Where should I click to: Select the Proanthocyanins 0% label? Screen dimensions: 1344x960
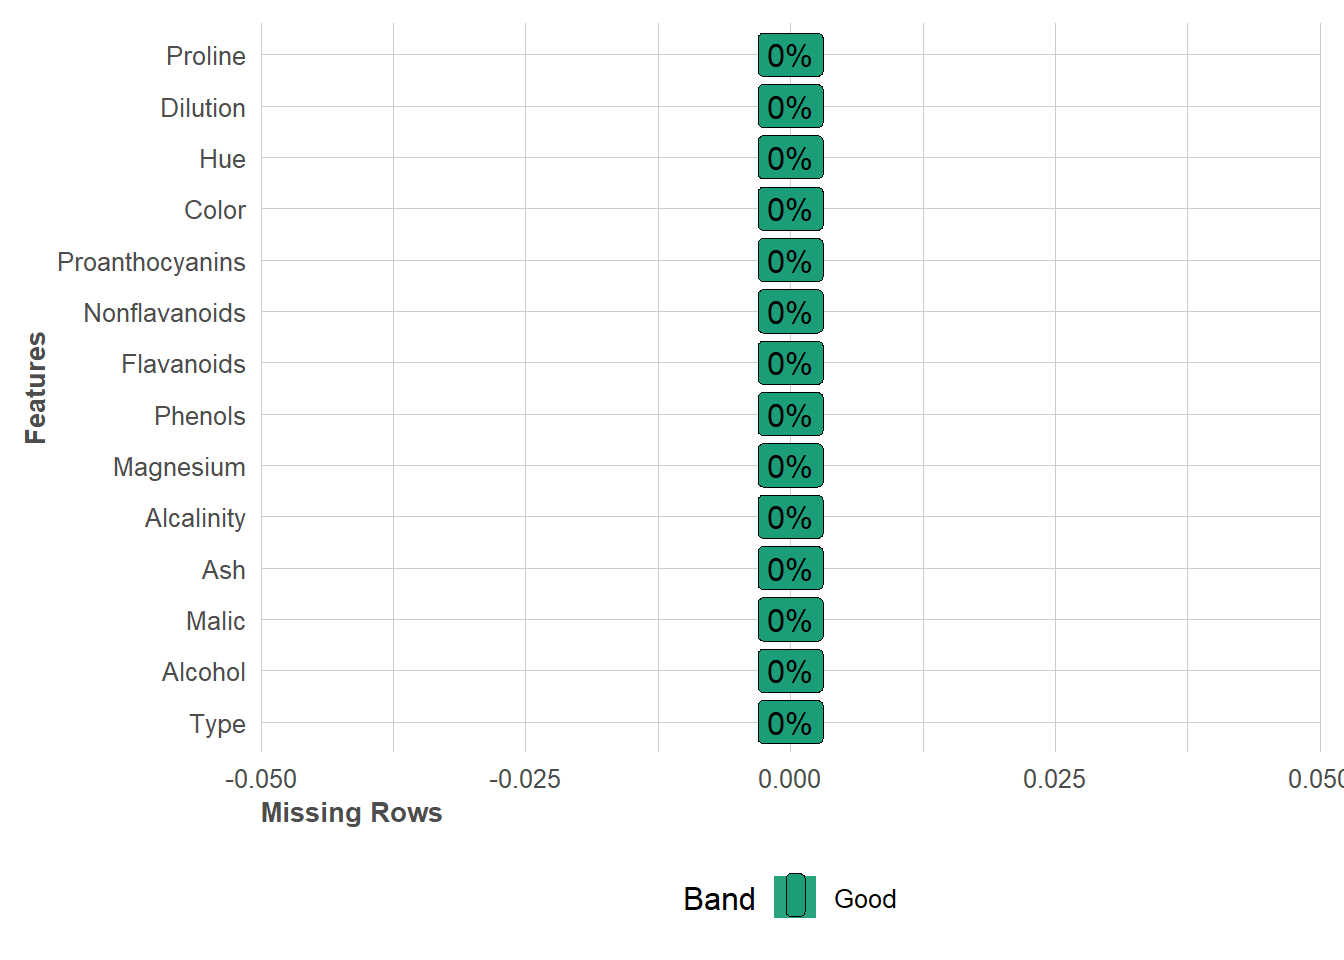point(790,261)
